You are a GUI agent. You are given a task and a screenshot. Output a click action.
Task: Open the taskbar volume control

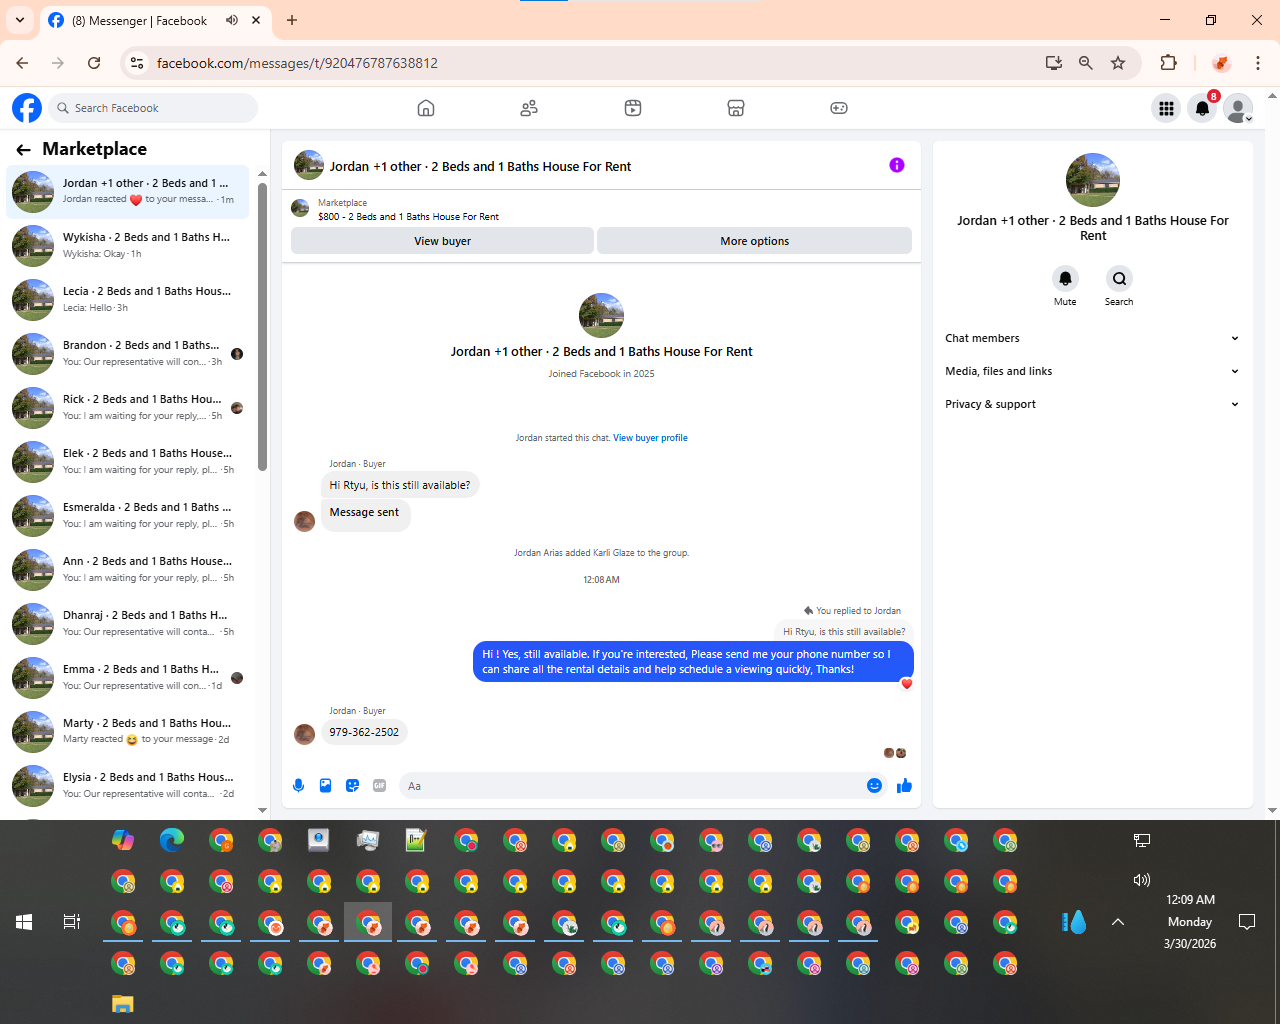(1142, 880)
